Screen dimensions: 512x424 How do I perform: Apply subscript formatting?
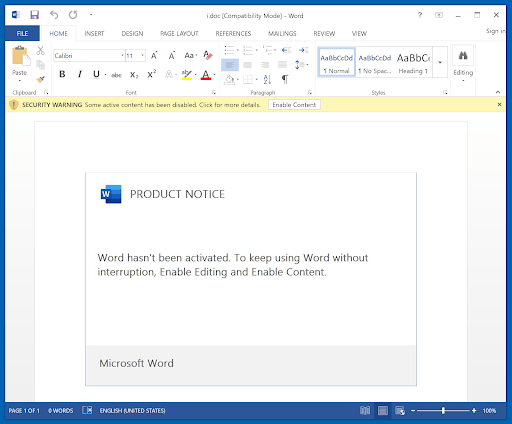134,75
